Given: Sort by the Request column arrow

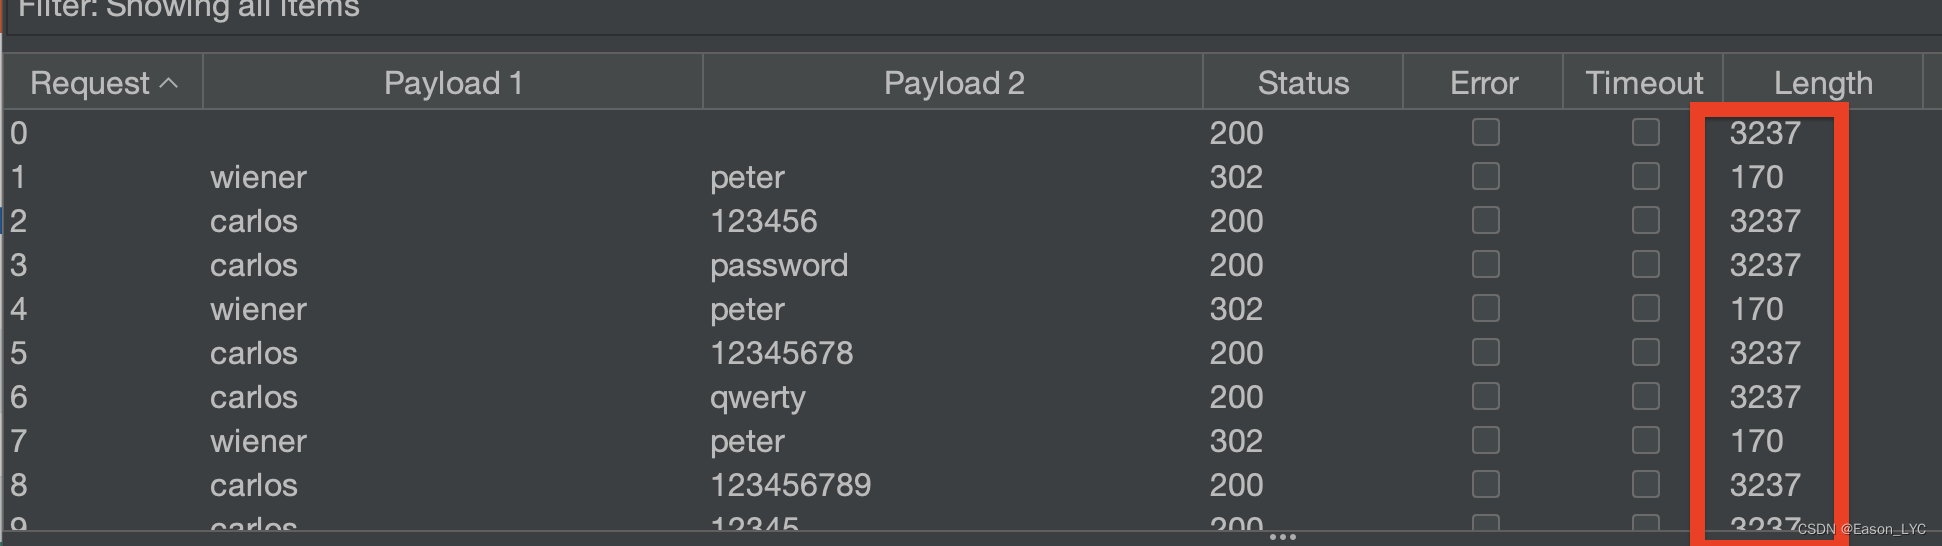Looking at the screenshot, I should (x=169, y=83).
